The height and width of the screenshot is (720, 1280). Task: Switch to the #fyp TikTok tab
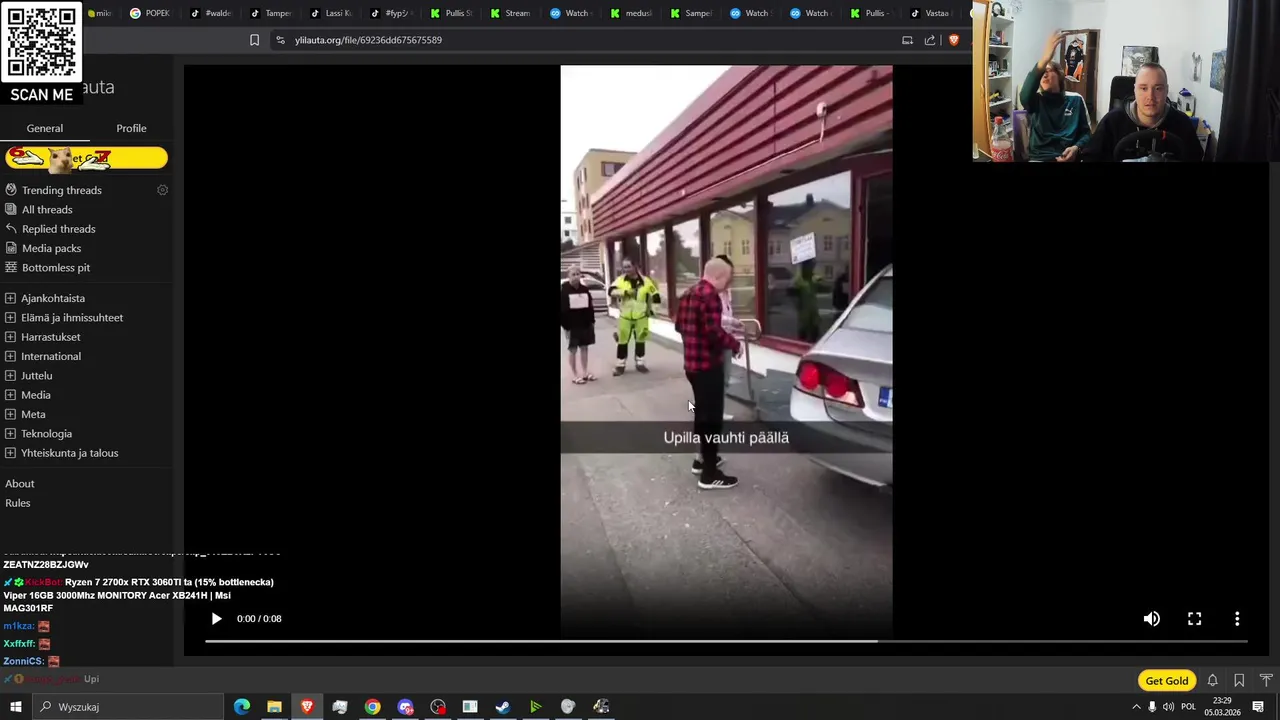click(392, 13)
